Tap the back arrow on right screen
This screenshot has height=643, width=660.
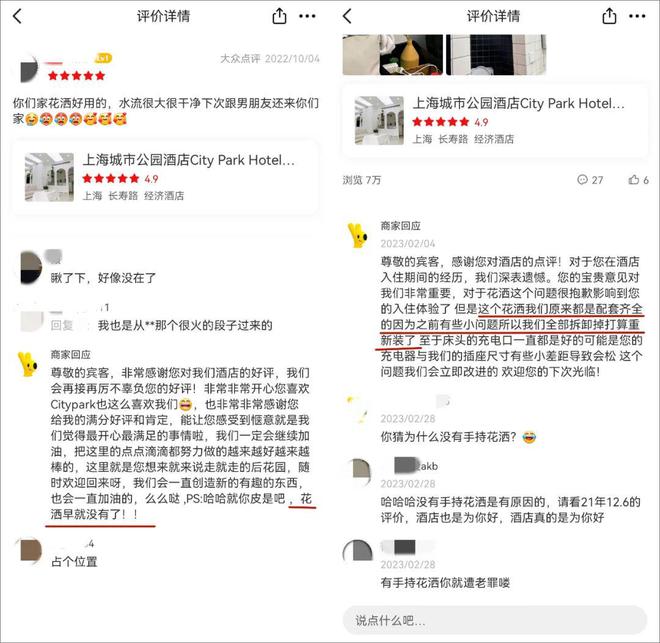(347, 16)
